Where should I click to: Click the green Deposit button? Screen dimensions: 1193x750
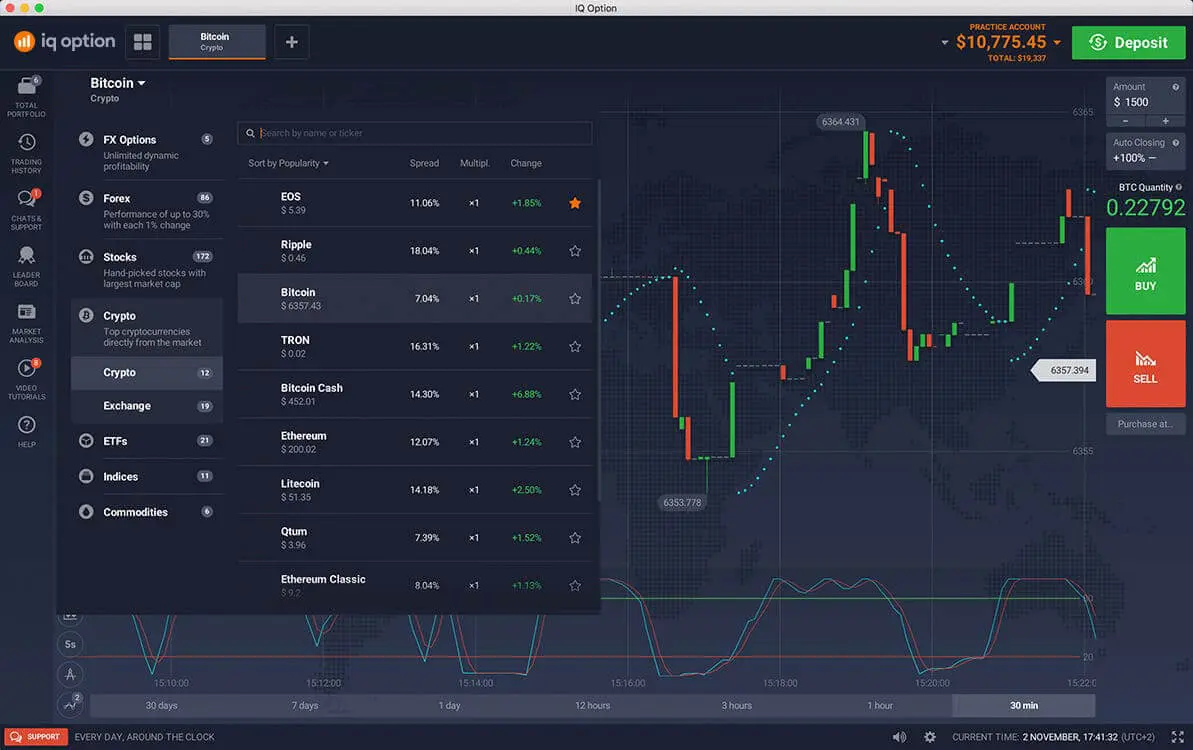tap(1128, 43)
